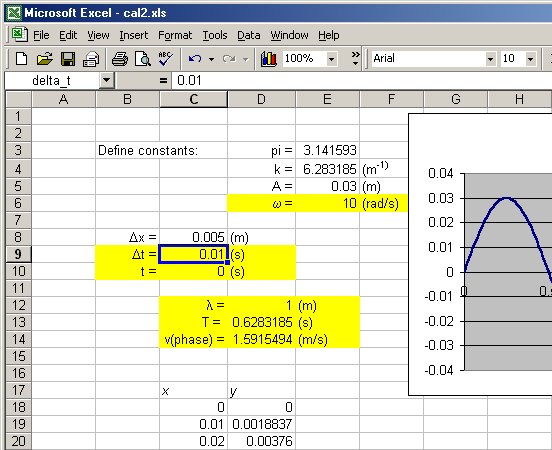Select the ω value cell showing 10
Viewport: 552px width, 450px height.
(328, 203)
